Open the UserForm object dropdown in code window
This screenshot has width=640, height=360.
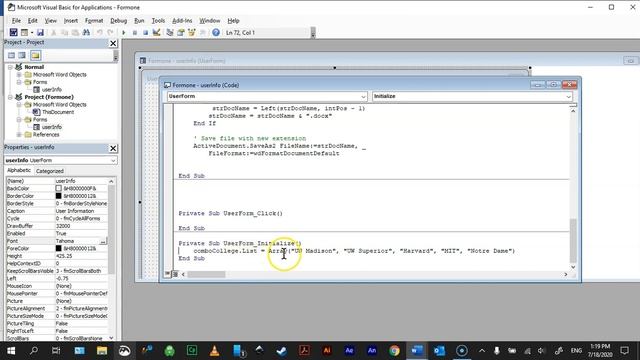tap(363, 97)
